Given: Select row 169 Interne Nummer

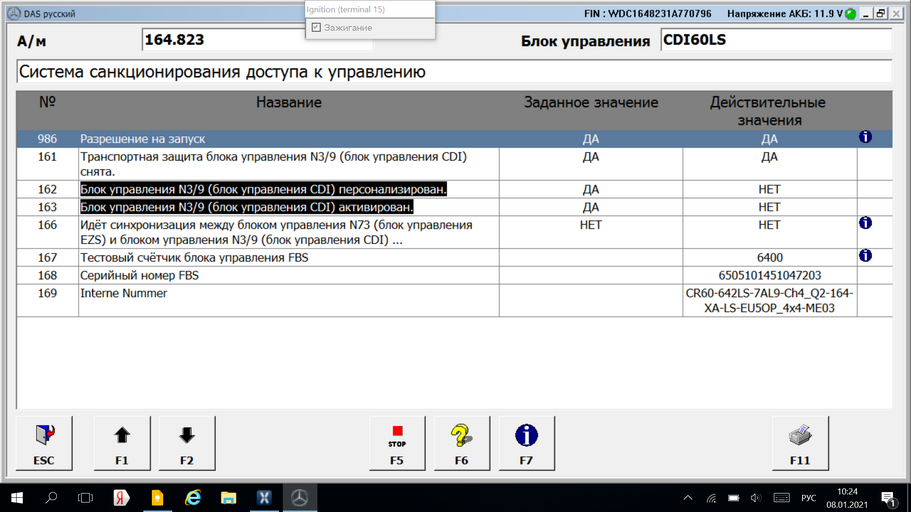Looking at the screenshot, I should tap(454, 300).
